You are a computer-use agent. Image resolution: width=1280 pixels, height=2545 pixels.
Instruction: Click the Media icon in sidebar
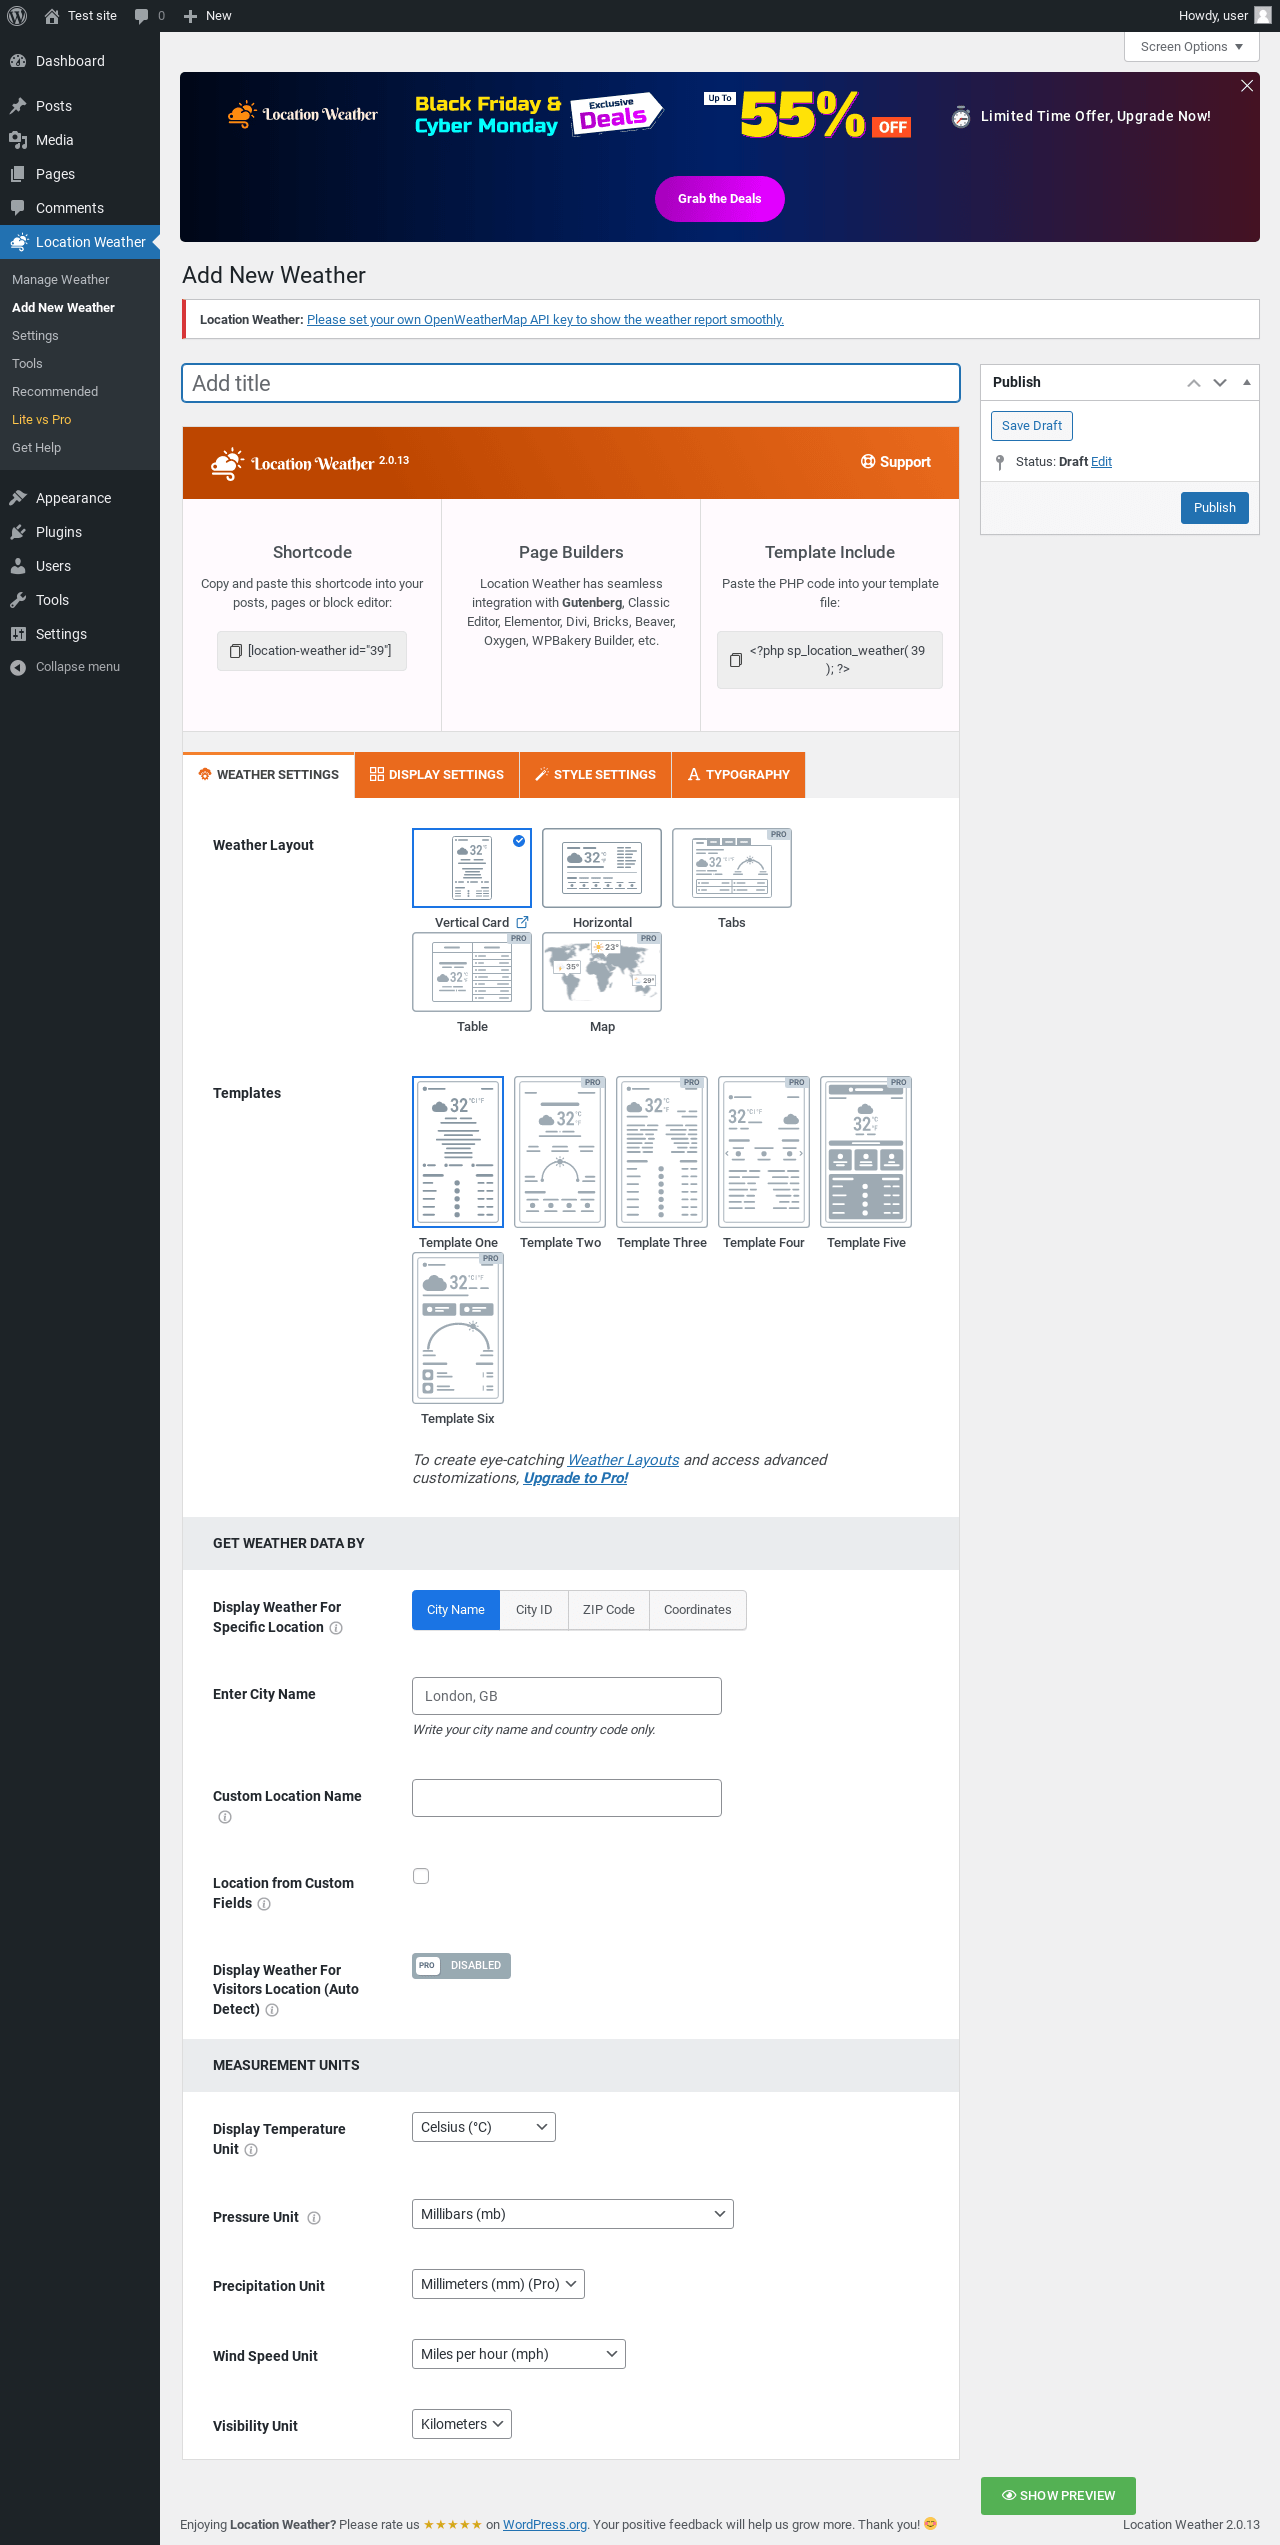pyautogui.click(x=18, y=140)
